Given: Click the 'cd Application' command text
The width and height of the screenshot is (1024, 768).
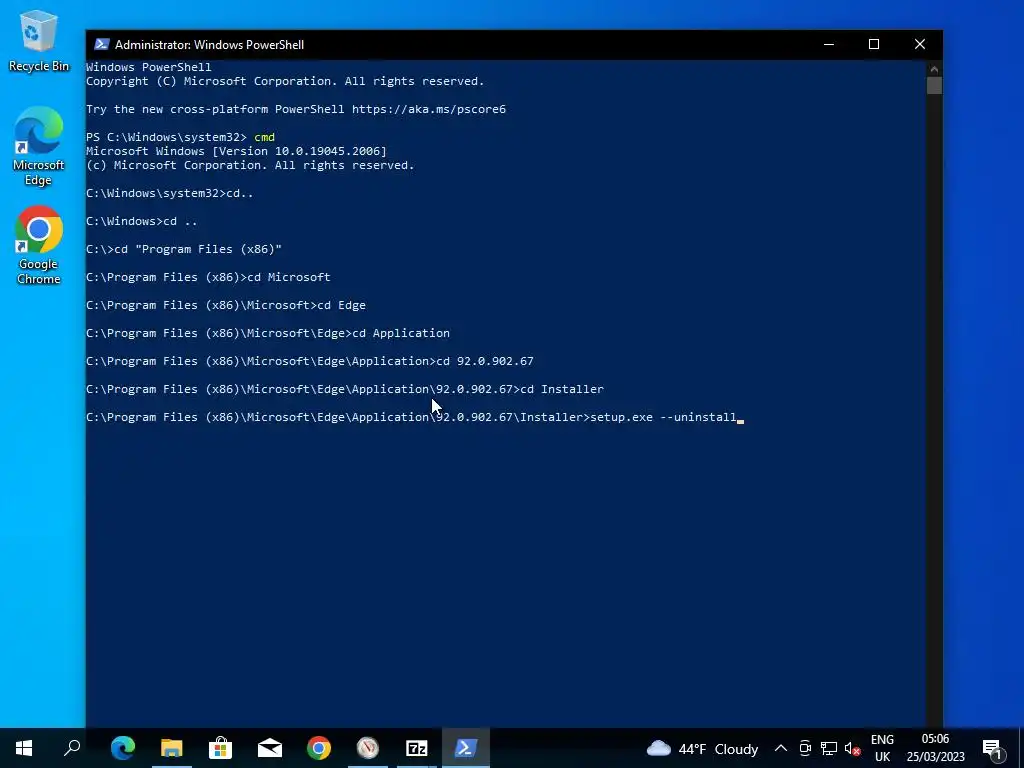Looking at the screenshot, I should coord(401,333).
